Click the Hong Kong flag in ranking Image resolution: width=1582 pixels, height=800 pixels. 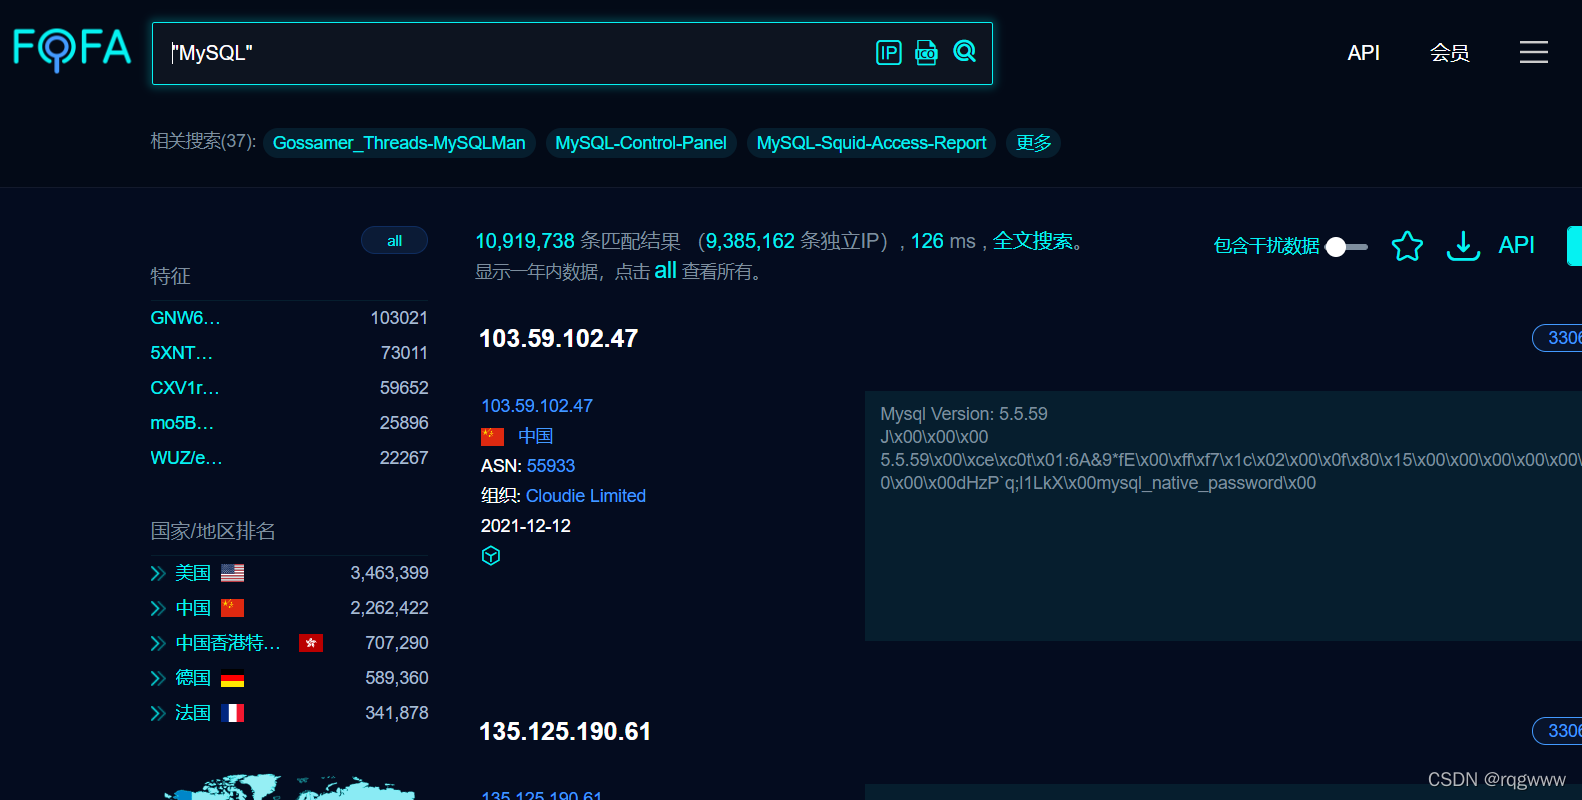point(311,643)
